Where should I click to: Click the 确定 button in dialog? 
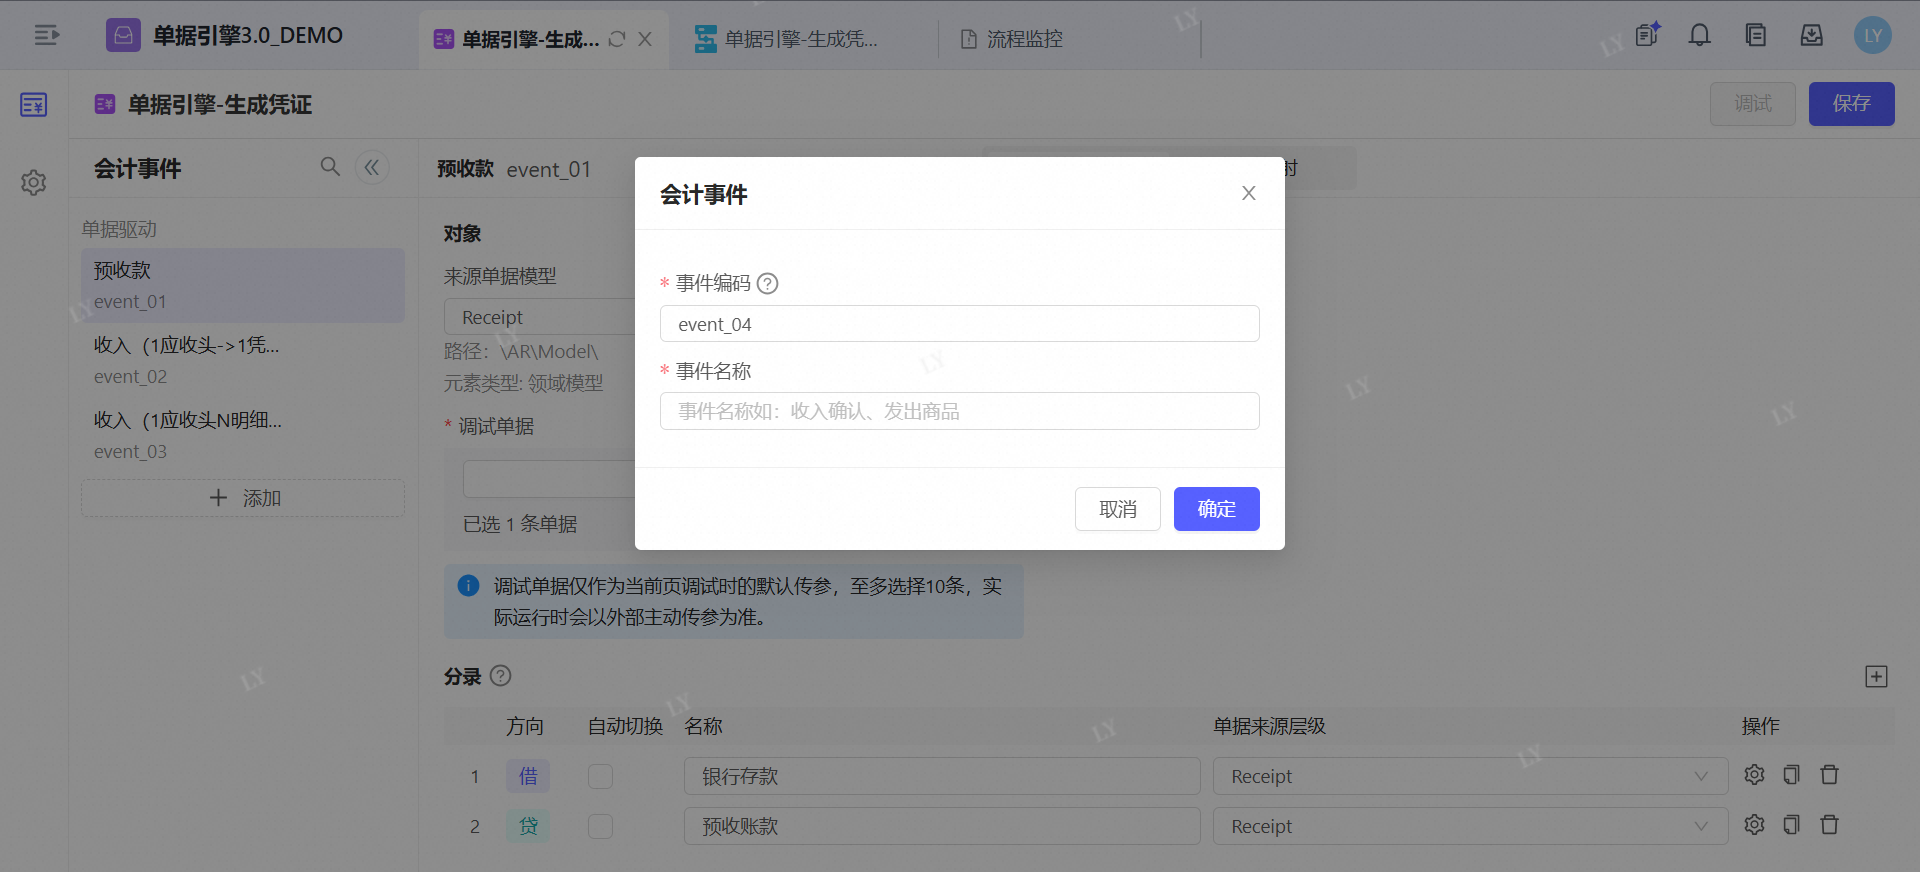tap(1216, 509)
